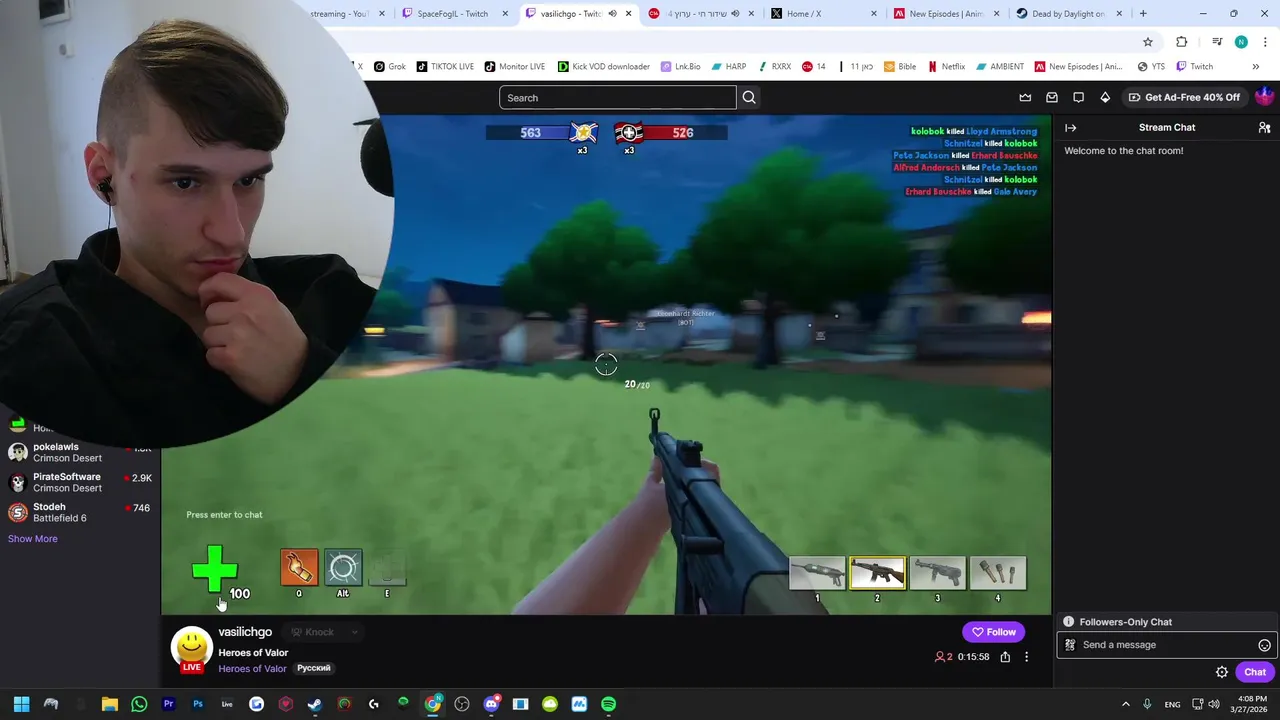Image resolution: width=1280 pixels, height=720 pixels.
Task: Open the emote picker smiley icon
Action: [x=1264, y=645]
